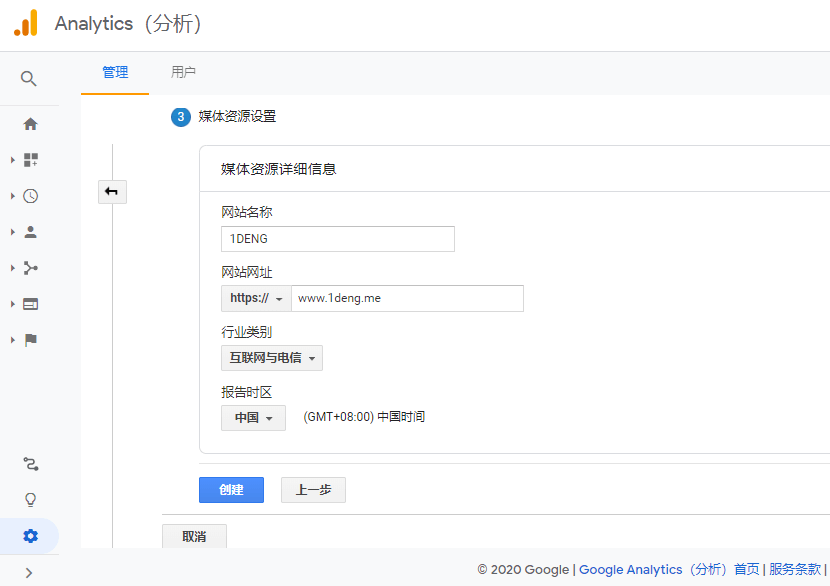Screen dimensions: 830x586
Task: Expand the collapsed sidebar chevron
Action: 29,573
